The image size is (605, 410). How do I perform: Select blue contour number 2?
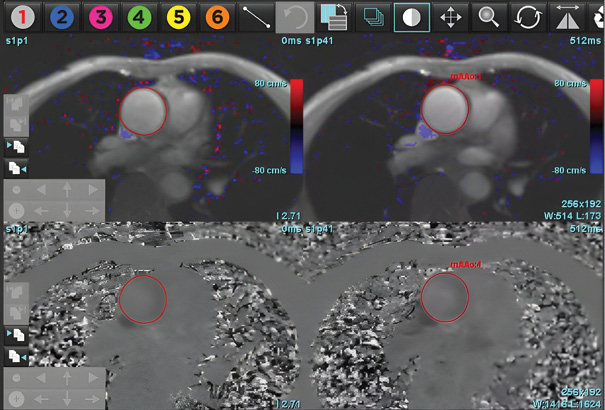coord(63,17)
